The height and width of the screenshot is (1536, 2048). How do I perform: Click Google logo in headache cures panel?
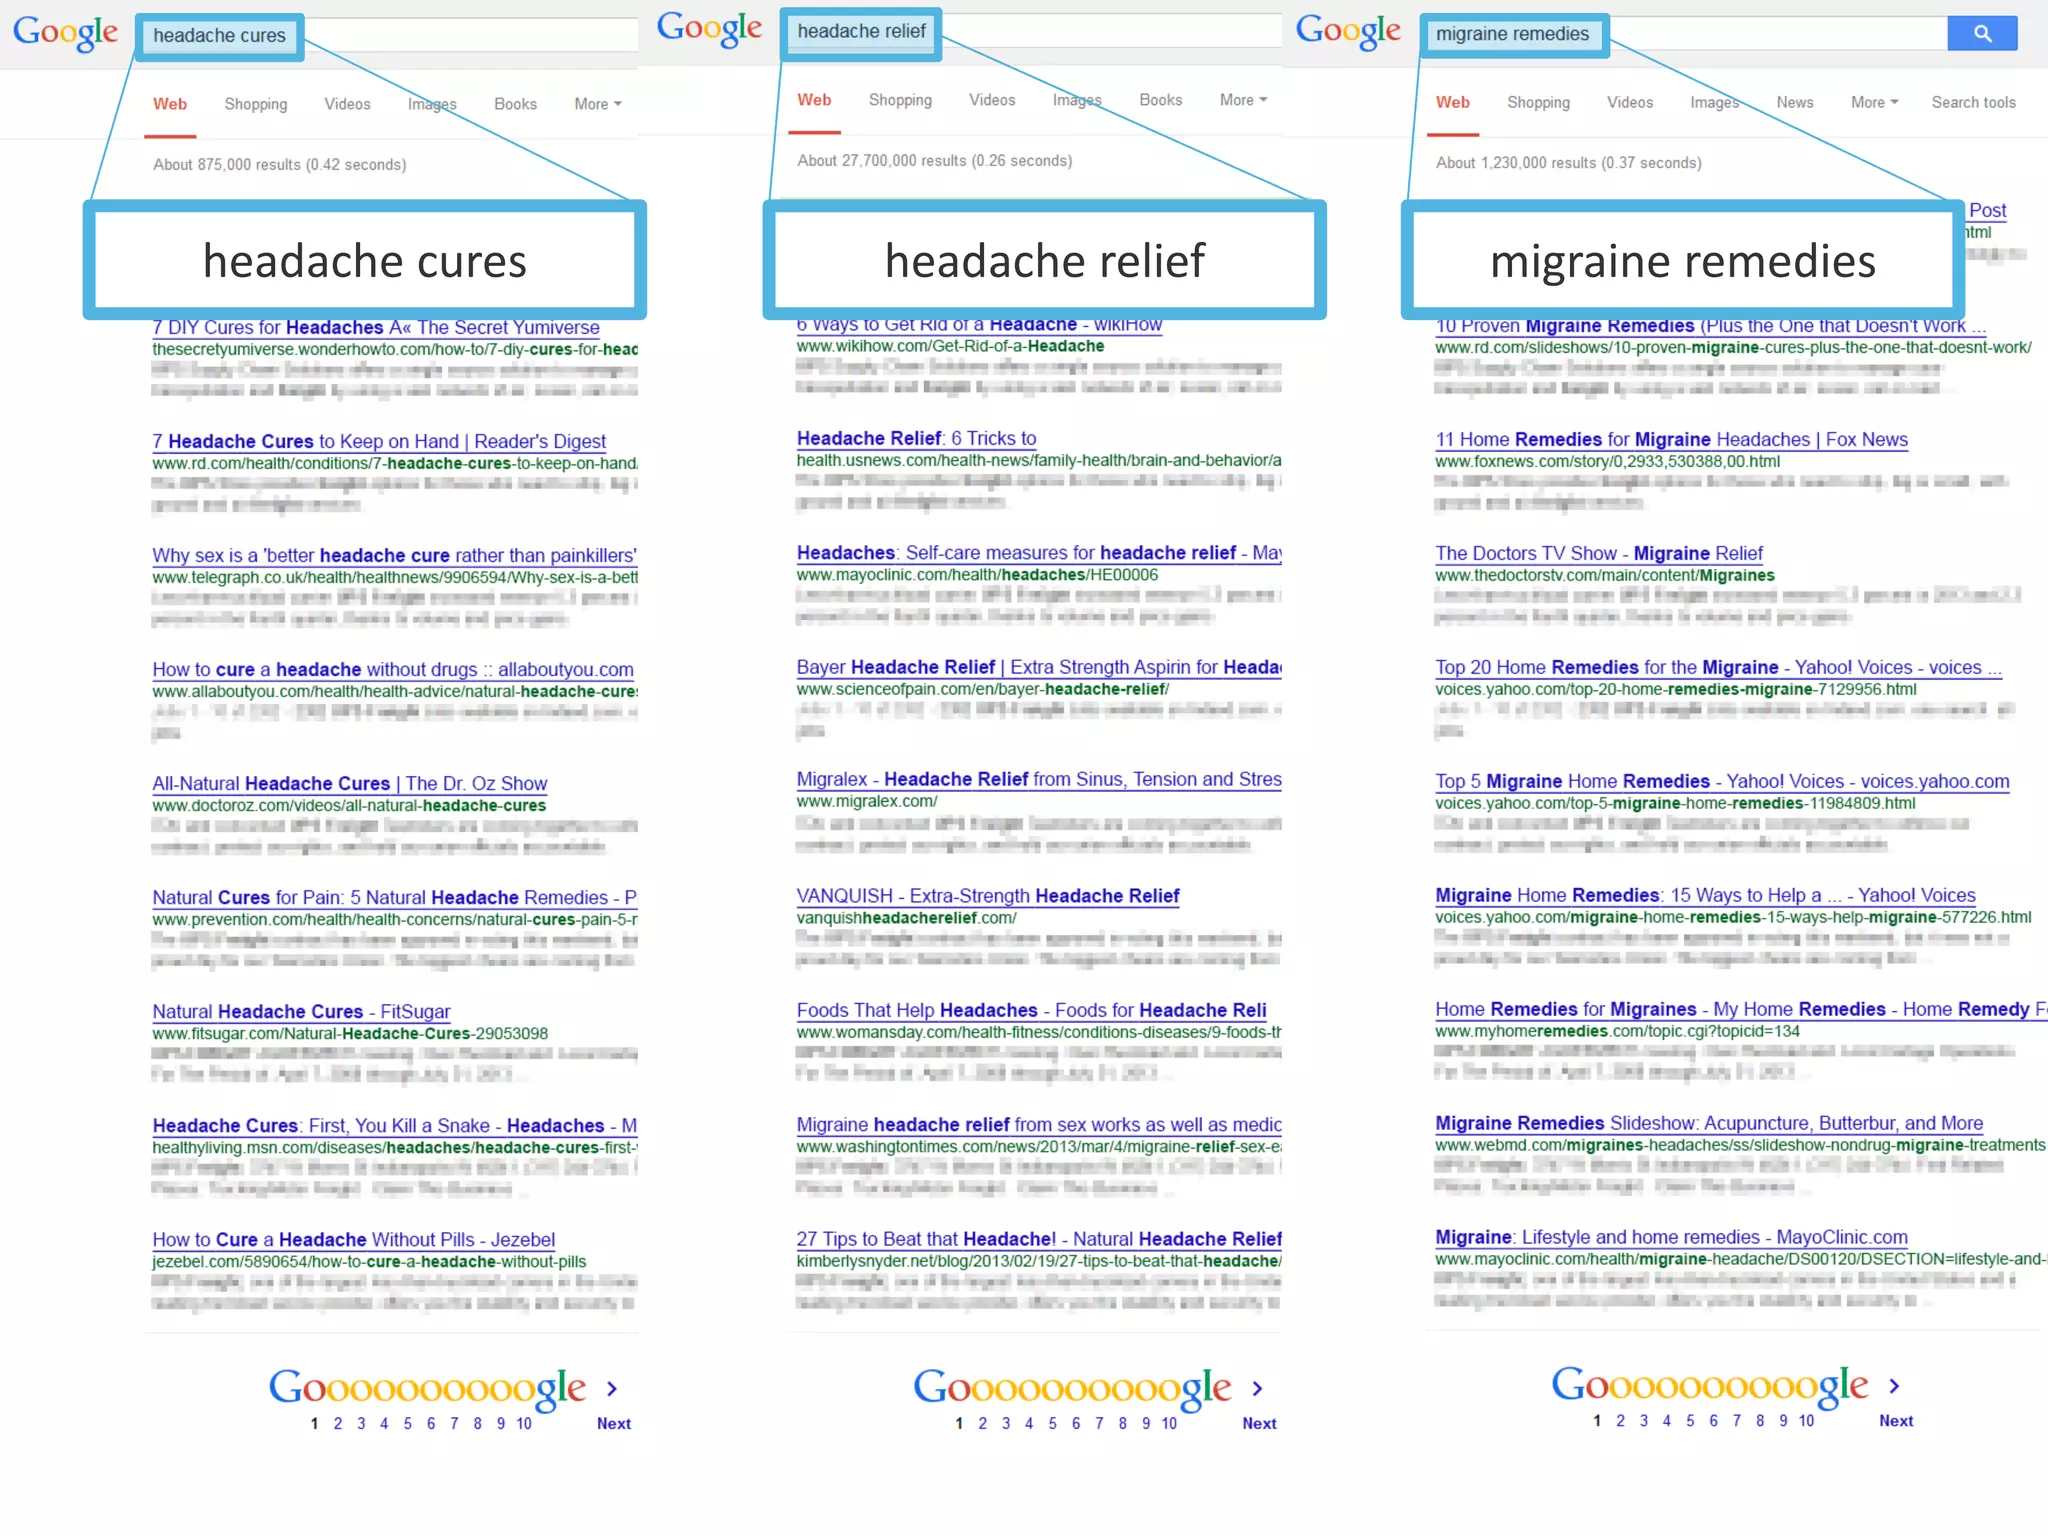66,33
